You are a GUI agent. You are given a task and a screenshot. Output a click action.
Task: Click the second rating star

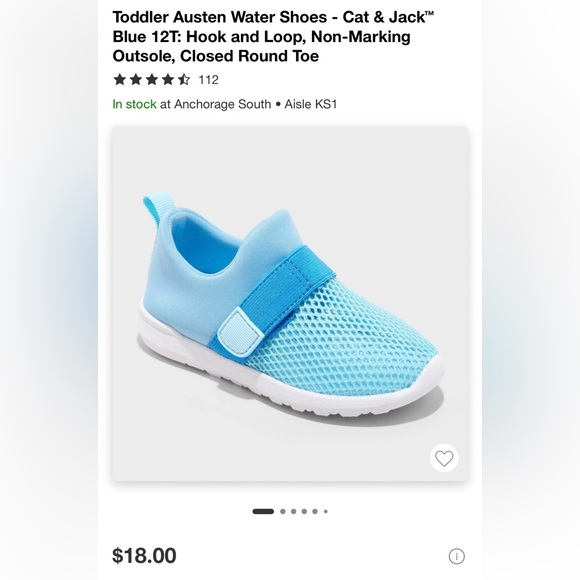(136, 80)
